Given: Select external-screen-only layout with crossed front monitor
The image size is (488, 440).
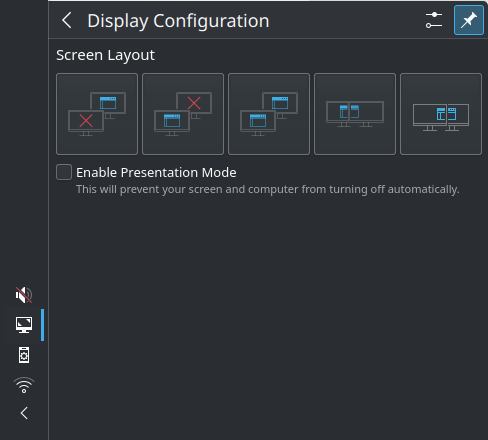Looking at the screenshot, I should click(x=97, y=114).
